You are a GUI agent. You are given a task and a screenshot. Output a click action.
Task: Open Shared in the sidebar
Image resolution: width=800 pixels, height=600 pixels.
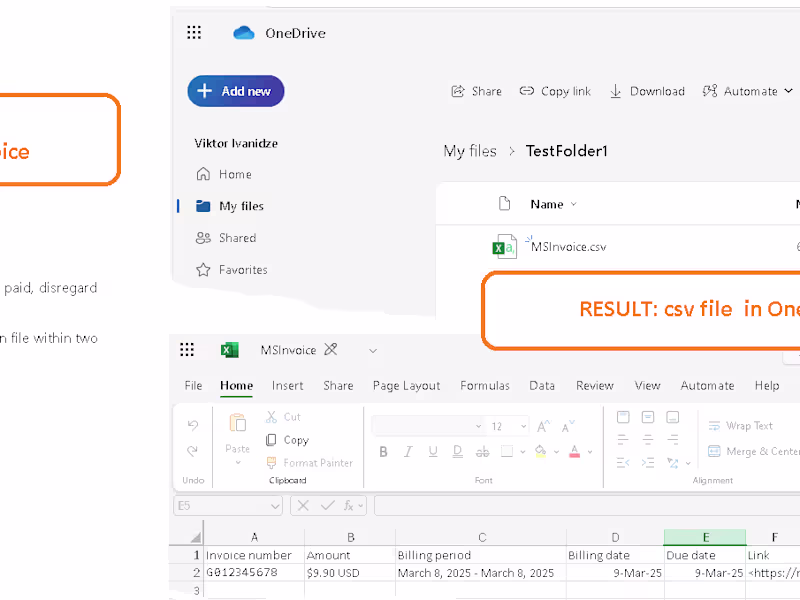(x=226, y=238)
